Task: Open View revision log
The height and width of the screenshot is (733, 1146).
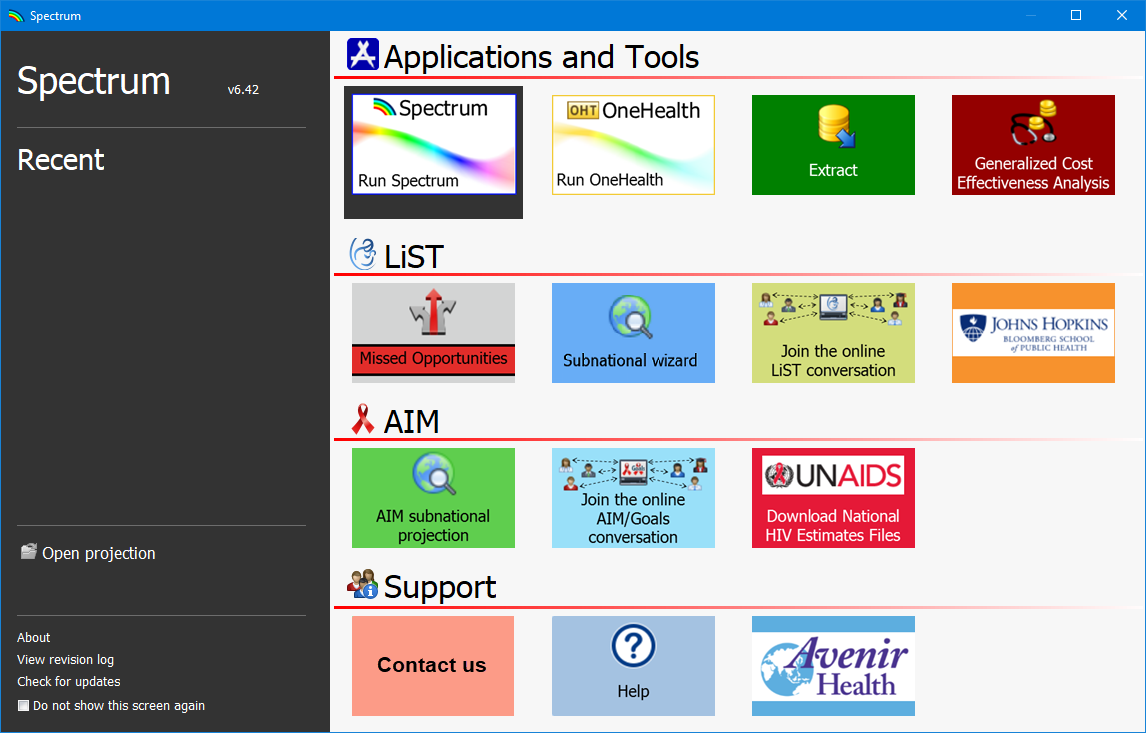Action: point(66,659)
